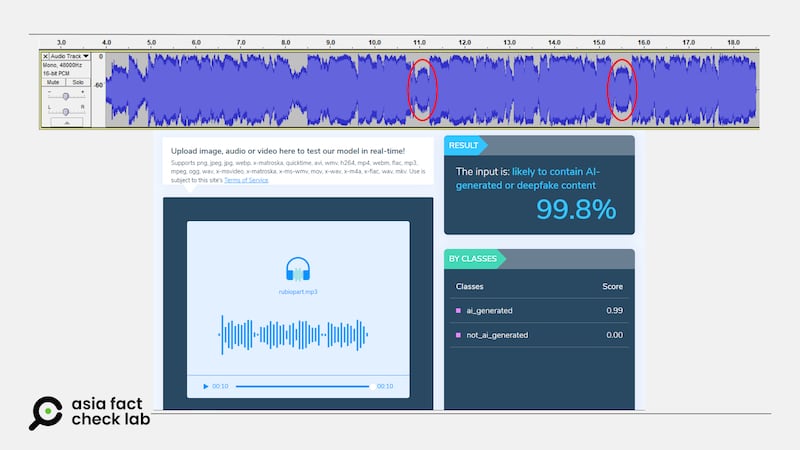Collapse the track using bottom arrow button
Screen dimensions: 800x450
coord(66,123)
